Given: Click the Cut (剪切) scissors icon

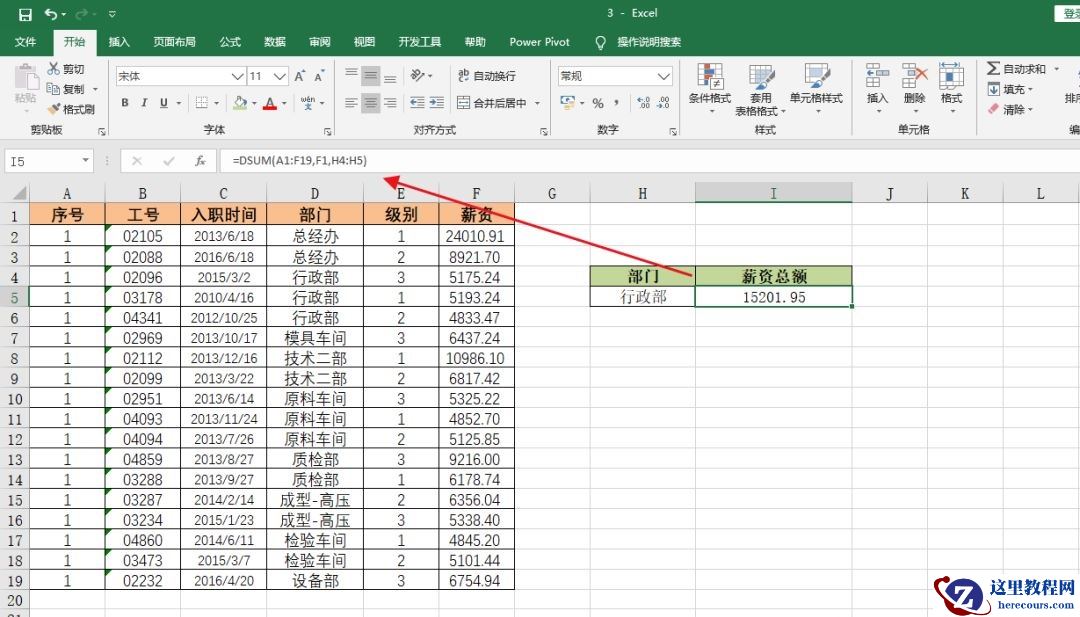Looking at the screenshot, I should coord(54,69).
